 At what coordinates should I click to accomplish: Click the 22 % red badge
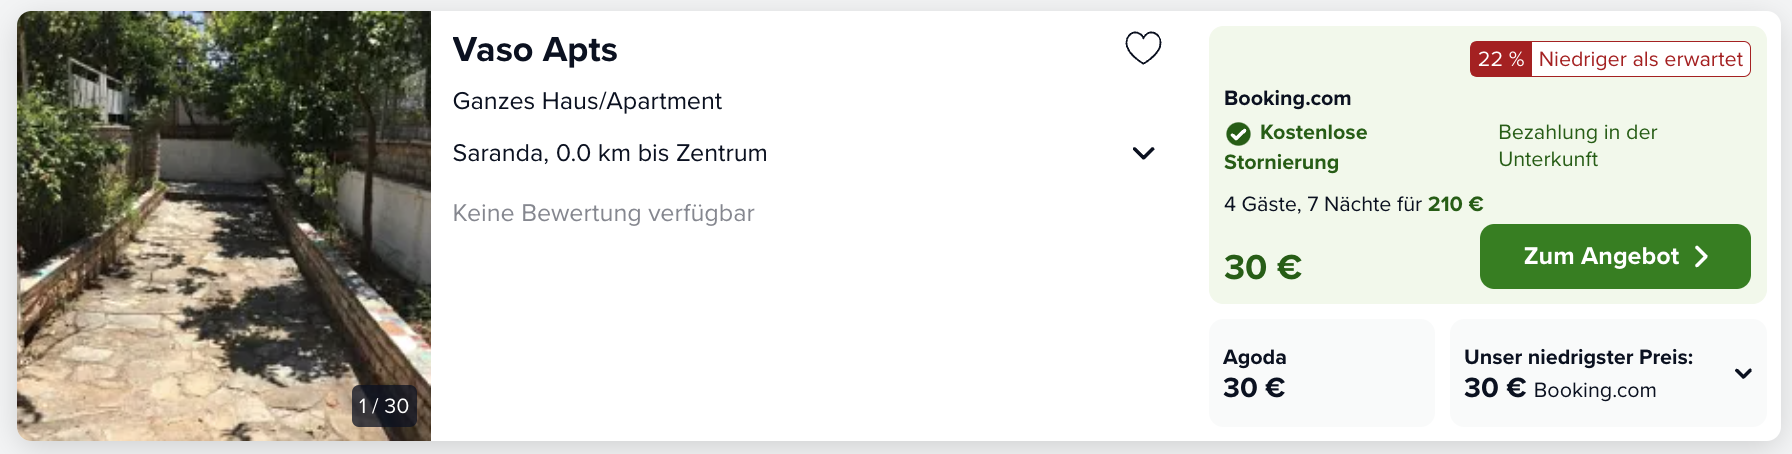pos(1501,59)
